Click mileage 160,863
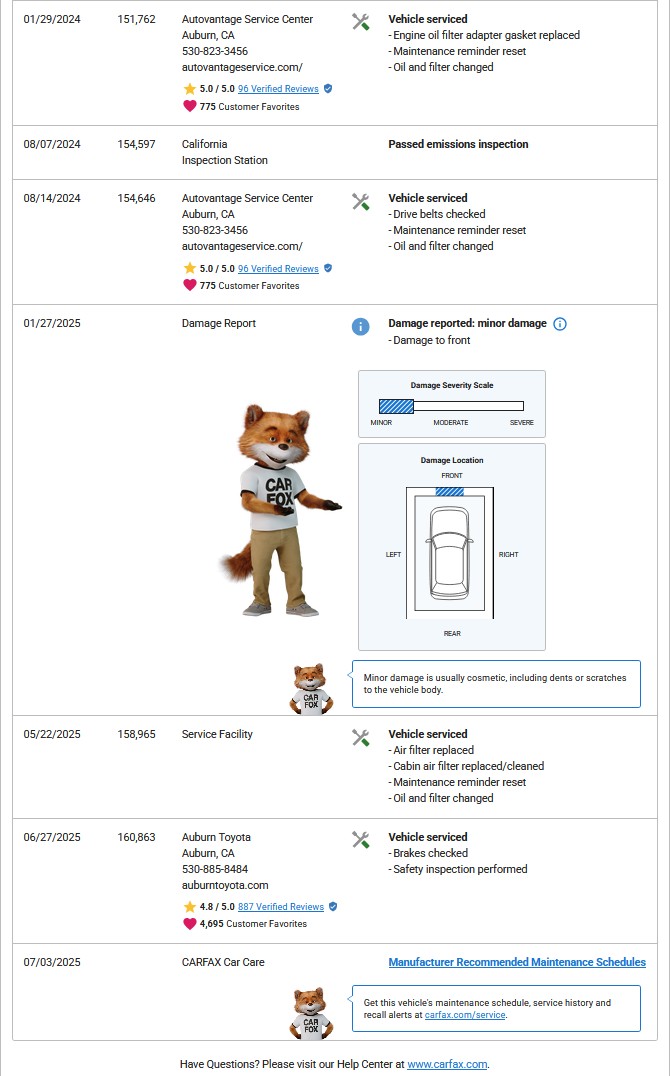The image size is (671, 1076). pos(137,837)
